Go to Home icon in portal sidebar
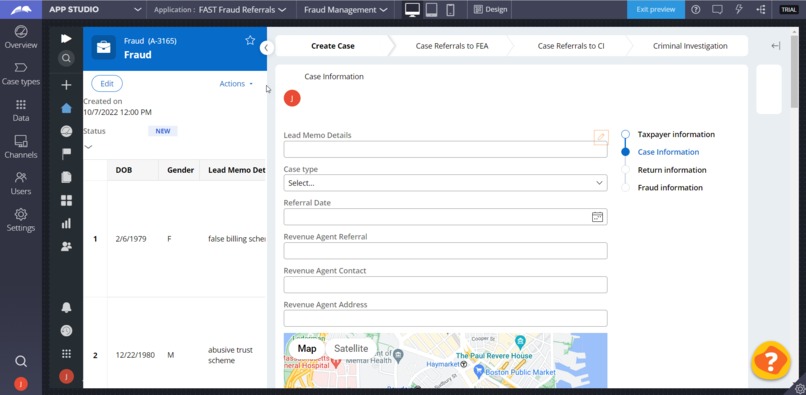 coord(66,108)
